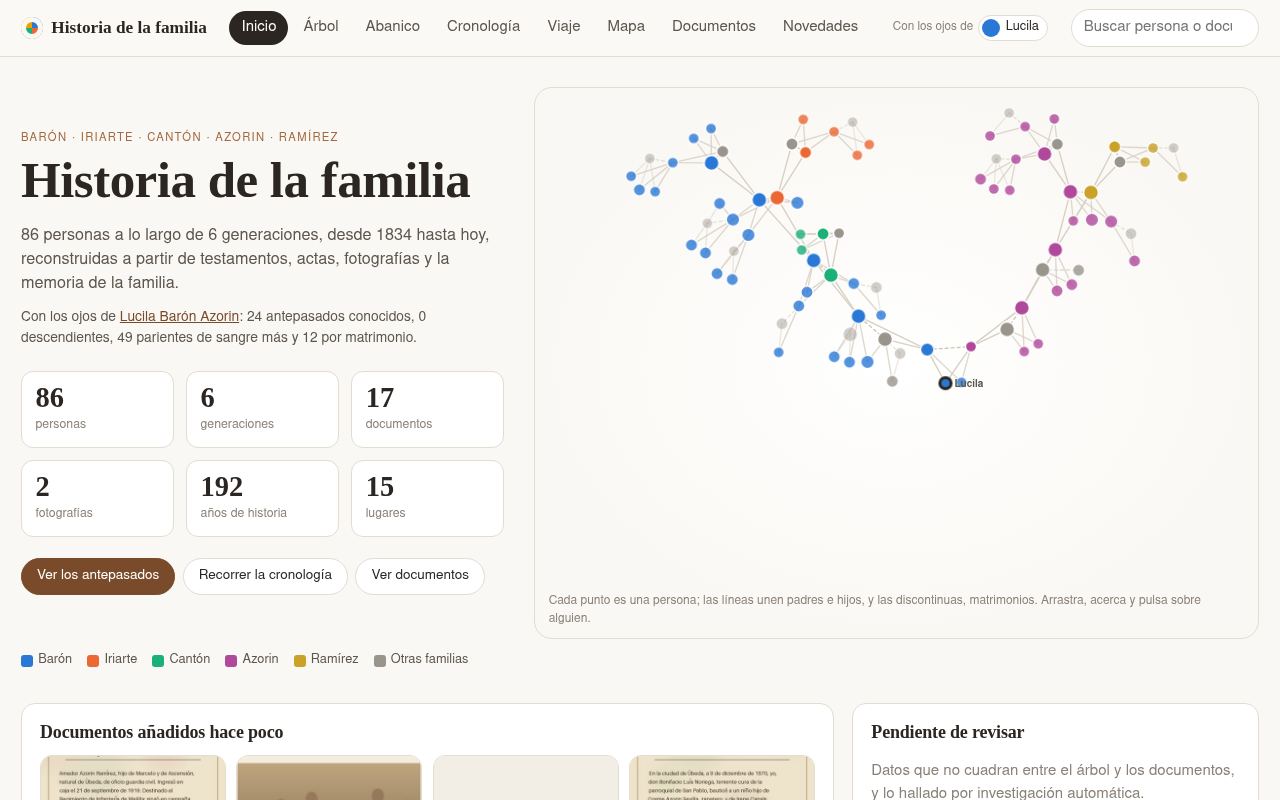
Task: Open the Lucila perspective selector
Action: click(1012, 27)
